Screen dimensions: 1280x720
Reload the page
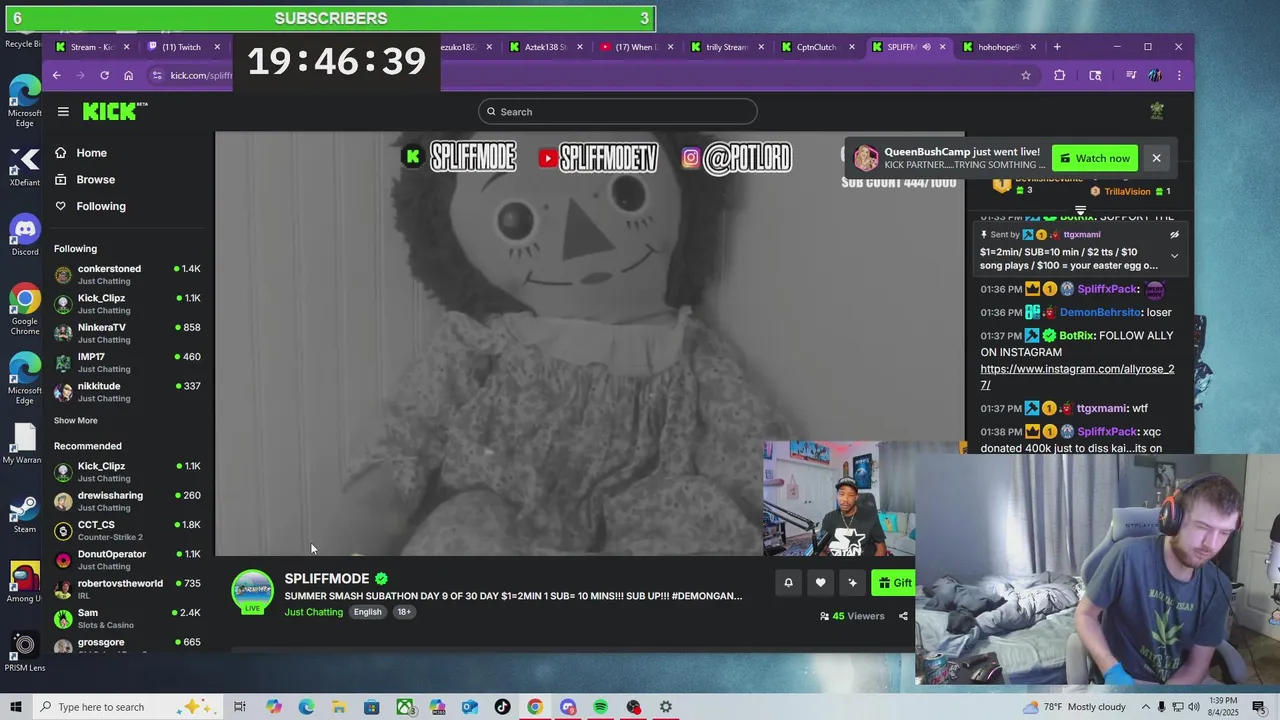tap(104, 75)
